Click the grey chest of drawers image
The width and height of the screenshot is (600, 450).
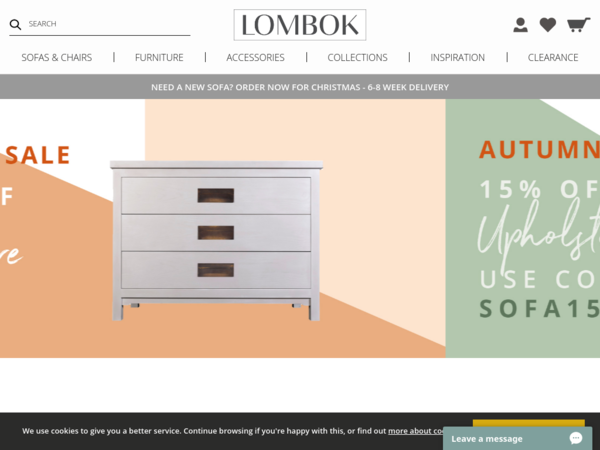(x=216, y=240)
